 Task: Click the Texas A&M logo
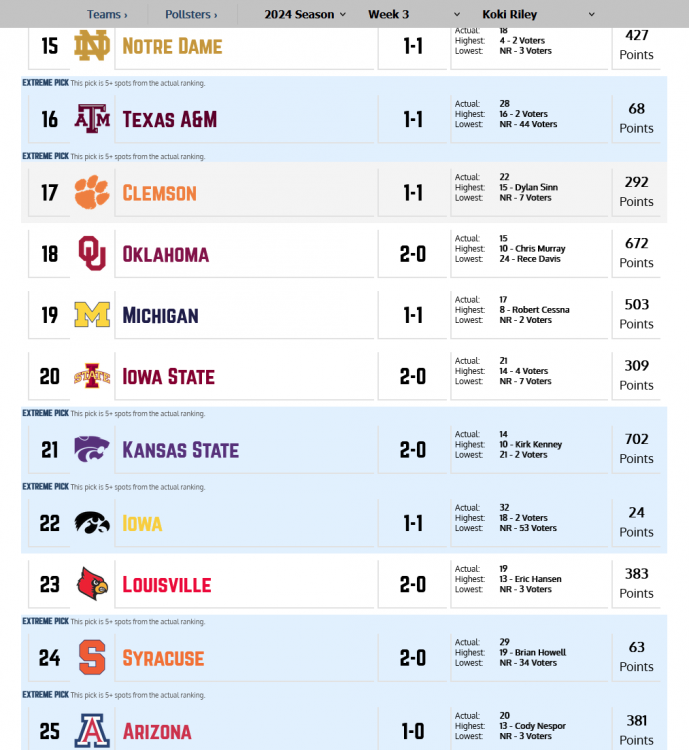(x=93, y=120)
